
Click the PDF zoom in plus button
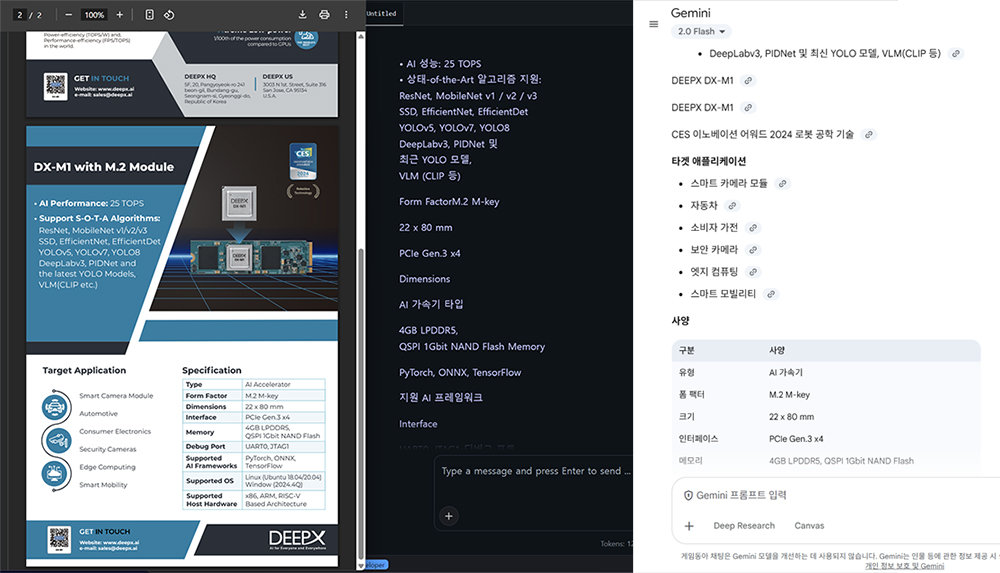[120, 15]
